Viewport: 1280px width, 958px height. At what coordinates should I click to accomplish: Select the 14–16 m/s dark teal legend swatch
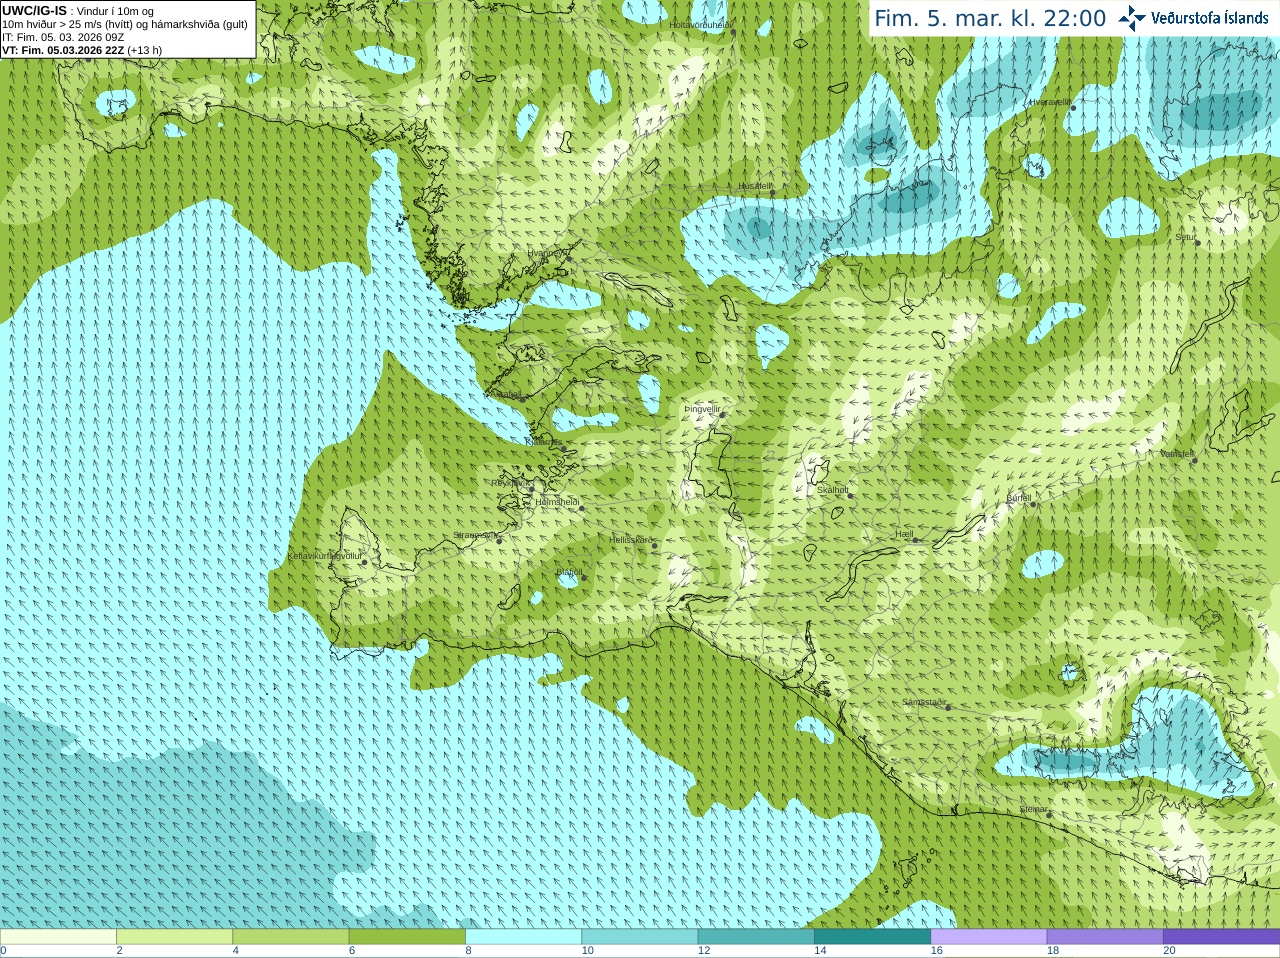pos(872,937)
